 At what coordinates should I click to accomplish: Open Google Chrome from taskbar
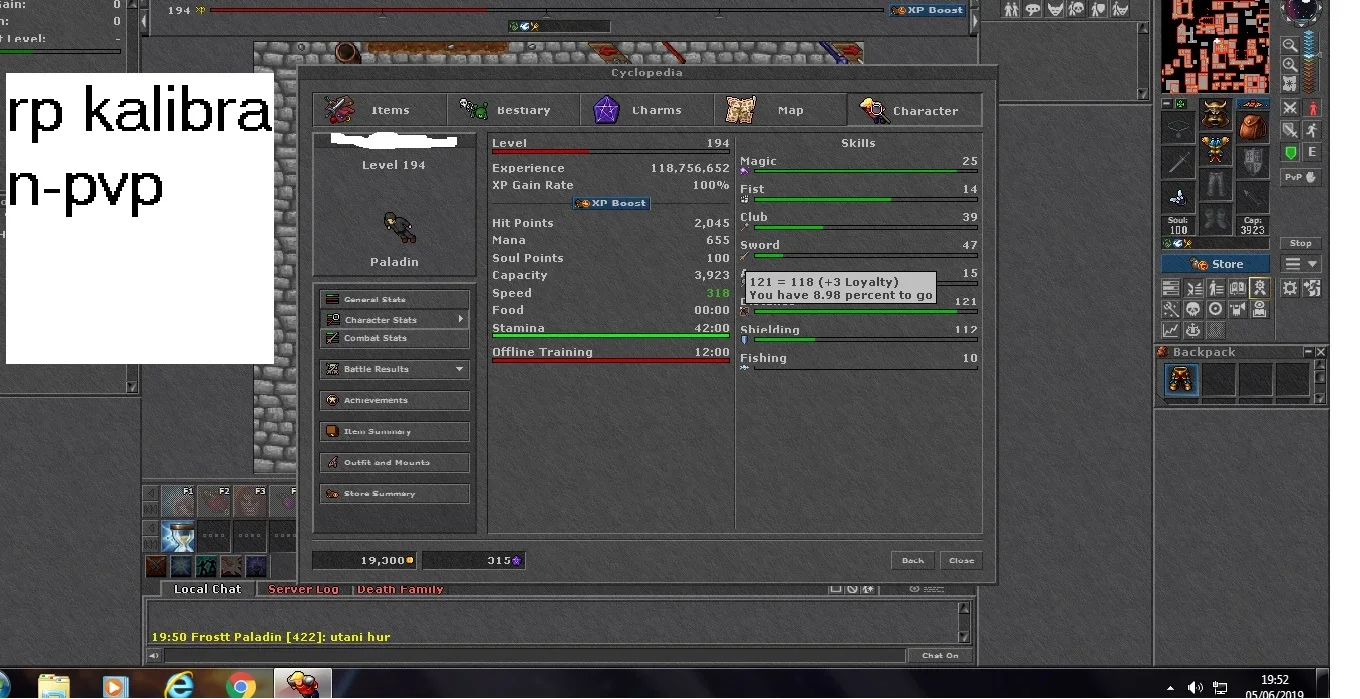click(240, 686)
